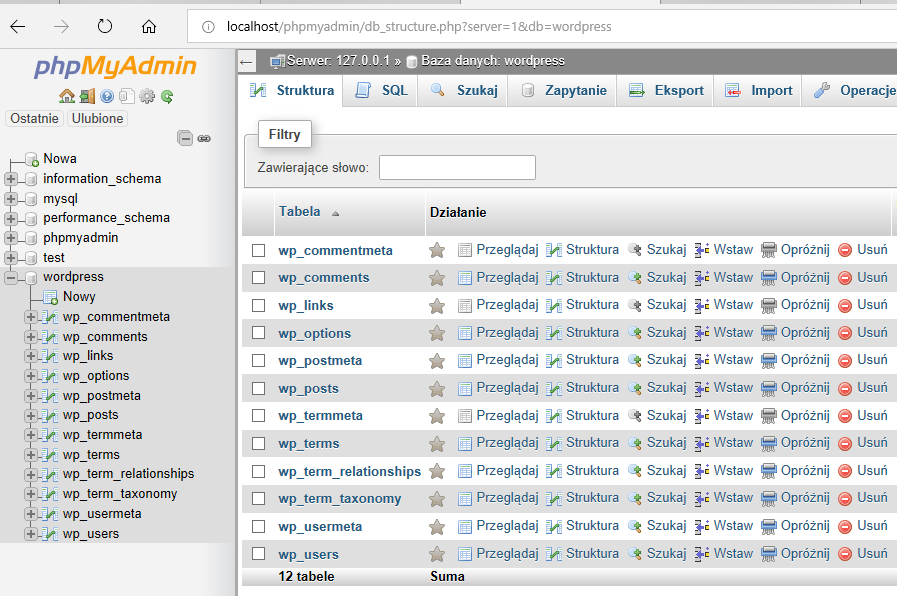
Task: Open phpMyAdmin documentation help icon
Action: 107,96
